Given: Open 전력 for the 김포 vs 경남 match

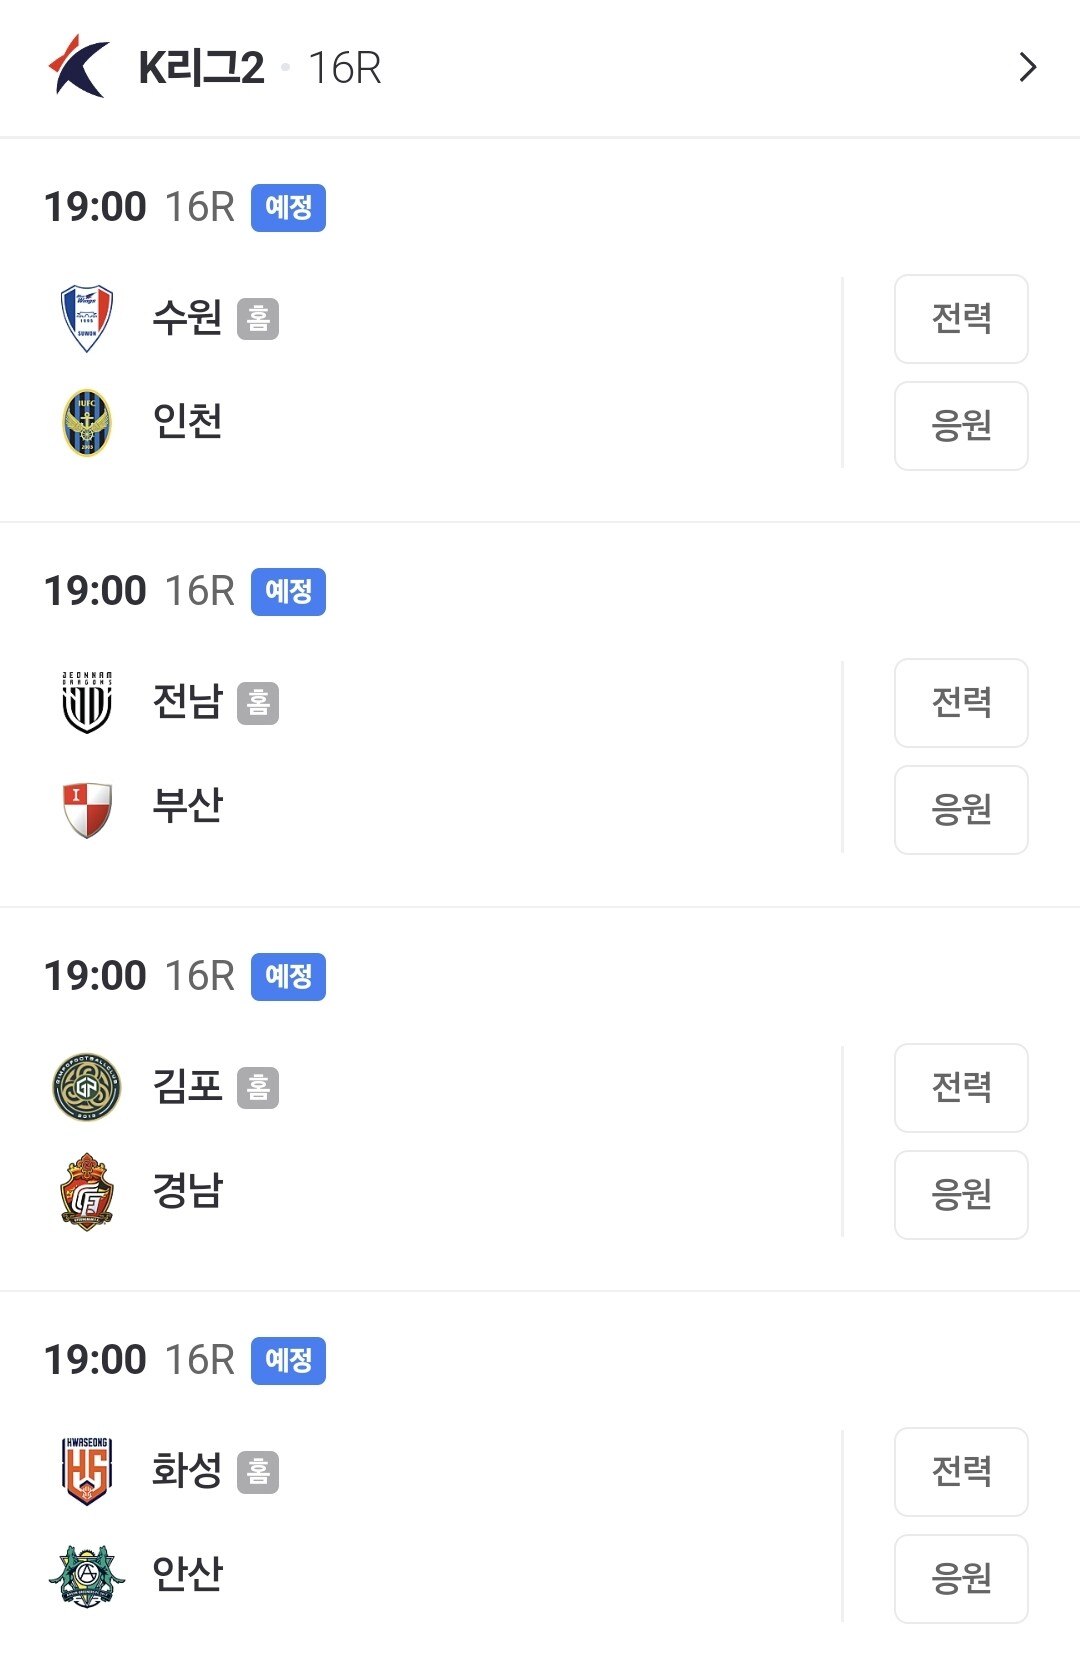Looking at the screenshot, I should click(x=961, y=1088).
